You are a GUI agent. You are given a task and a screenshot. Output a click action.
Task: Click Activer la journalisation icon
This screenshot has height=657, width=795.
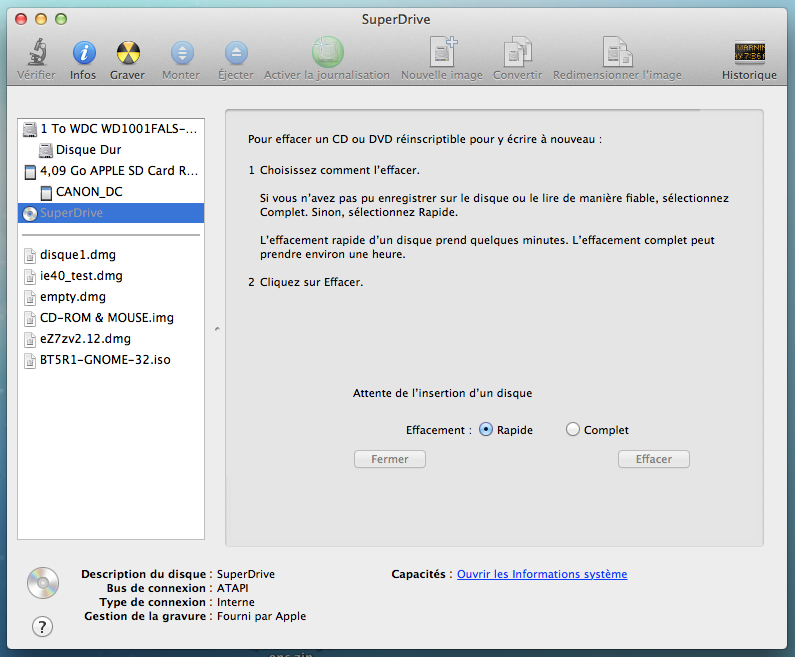click(x=328, y=52)
